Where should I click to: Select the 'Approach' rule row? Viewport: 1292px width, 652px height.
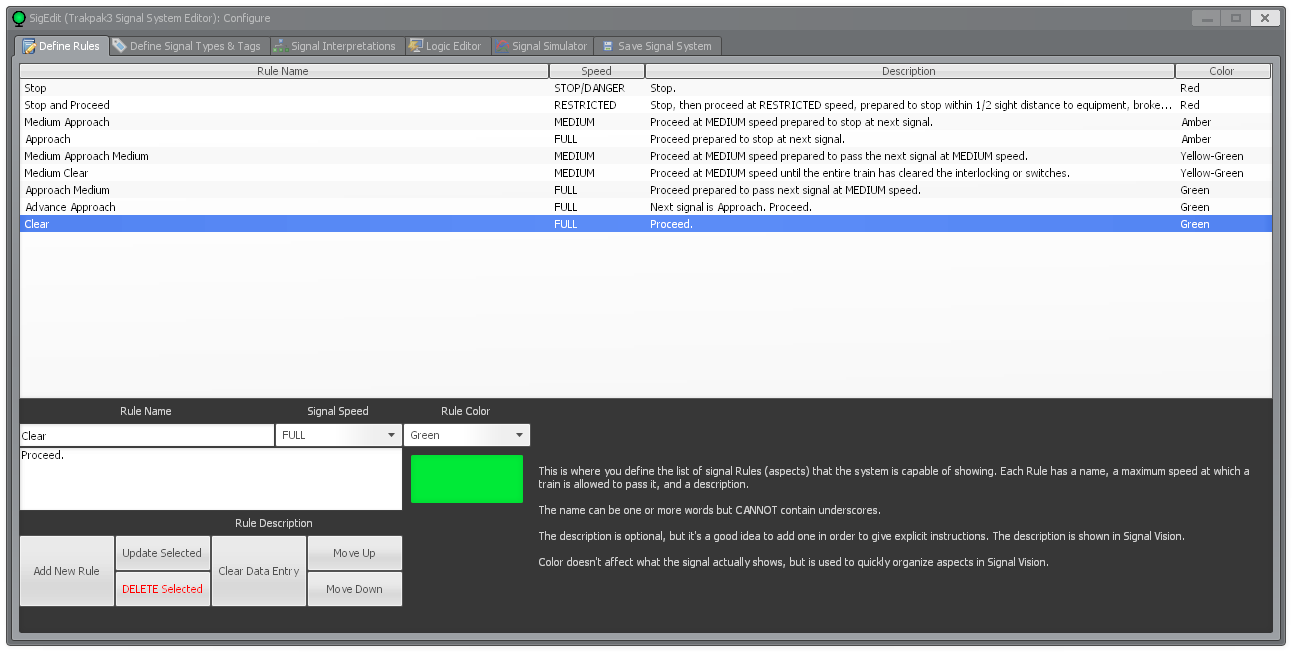645,139
